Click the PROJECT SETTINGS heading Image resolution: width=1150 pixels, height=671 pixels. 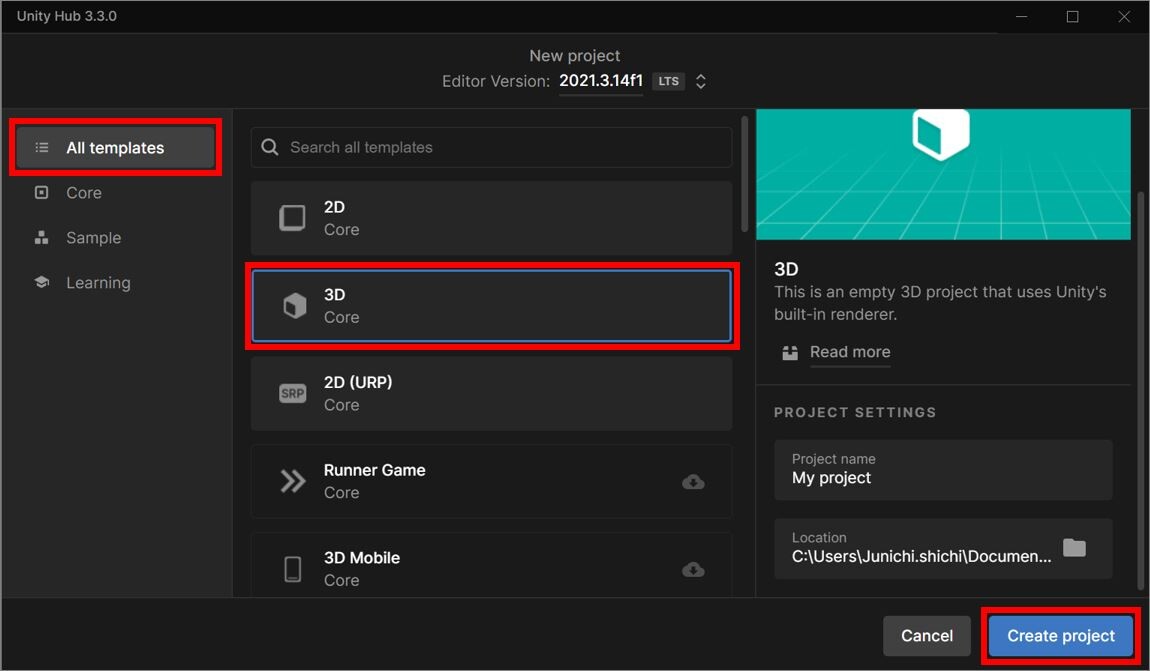coord(855,412)
